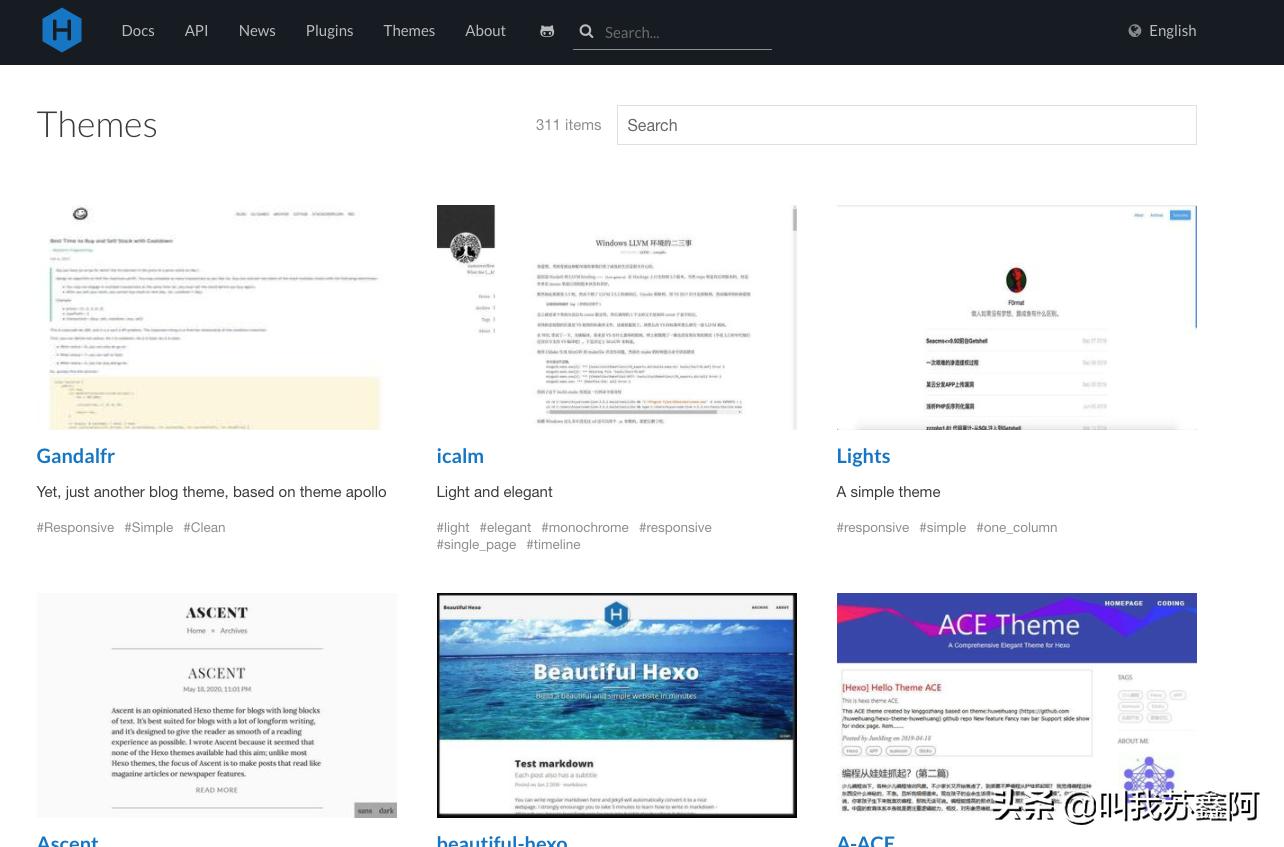Click the Ascent preview thumbnail

coord(216,705)
